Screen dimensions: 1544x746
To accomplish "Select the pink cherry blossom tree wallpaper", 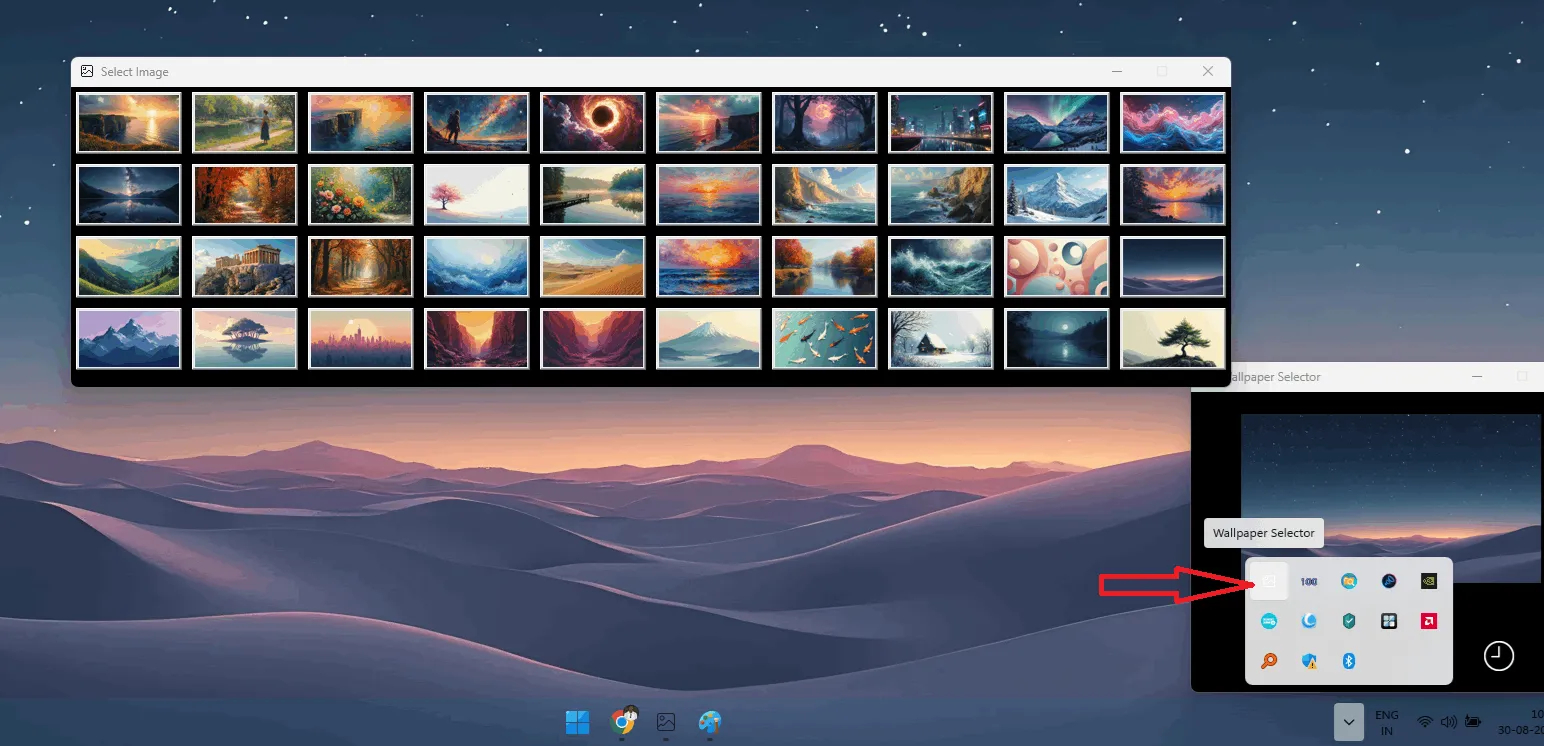I will pyautogui.click(x=477, y=195).
